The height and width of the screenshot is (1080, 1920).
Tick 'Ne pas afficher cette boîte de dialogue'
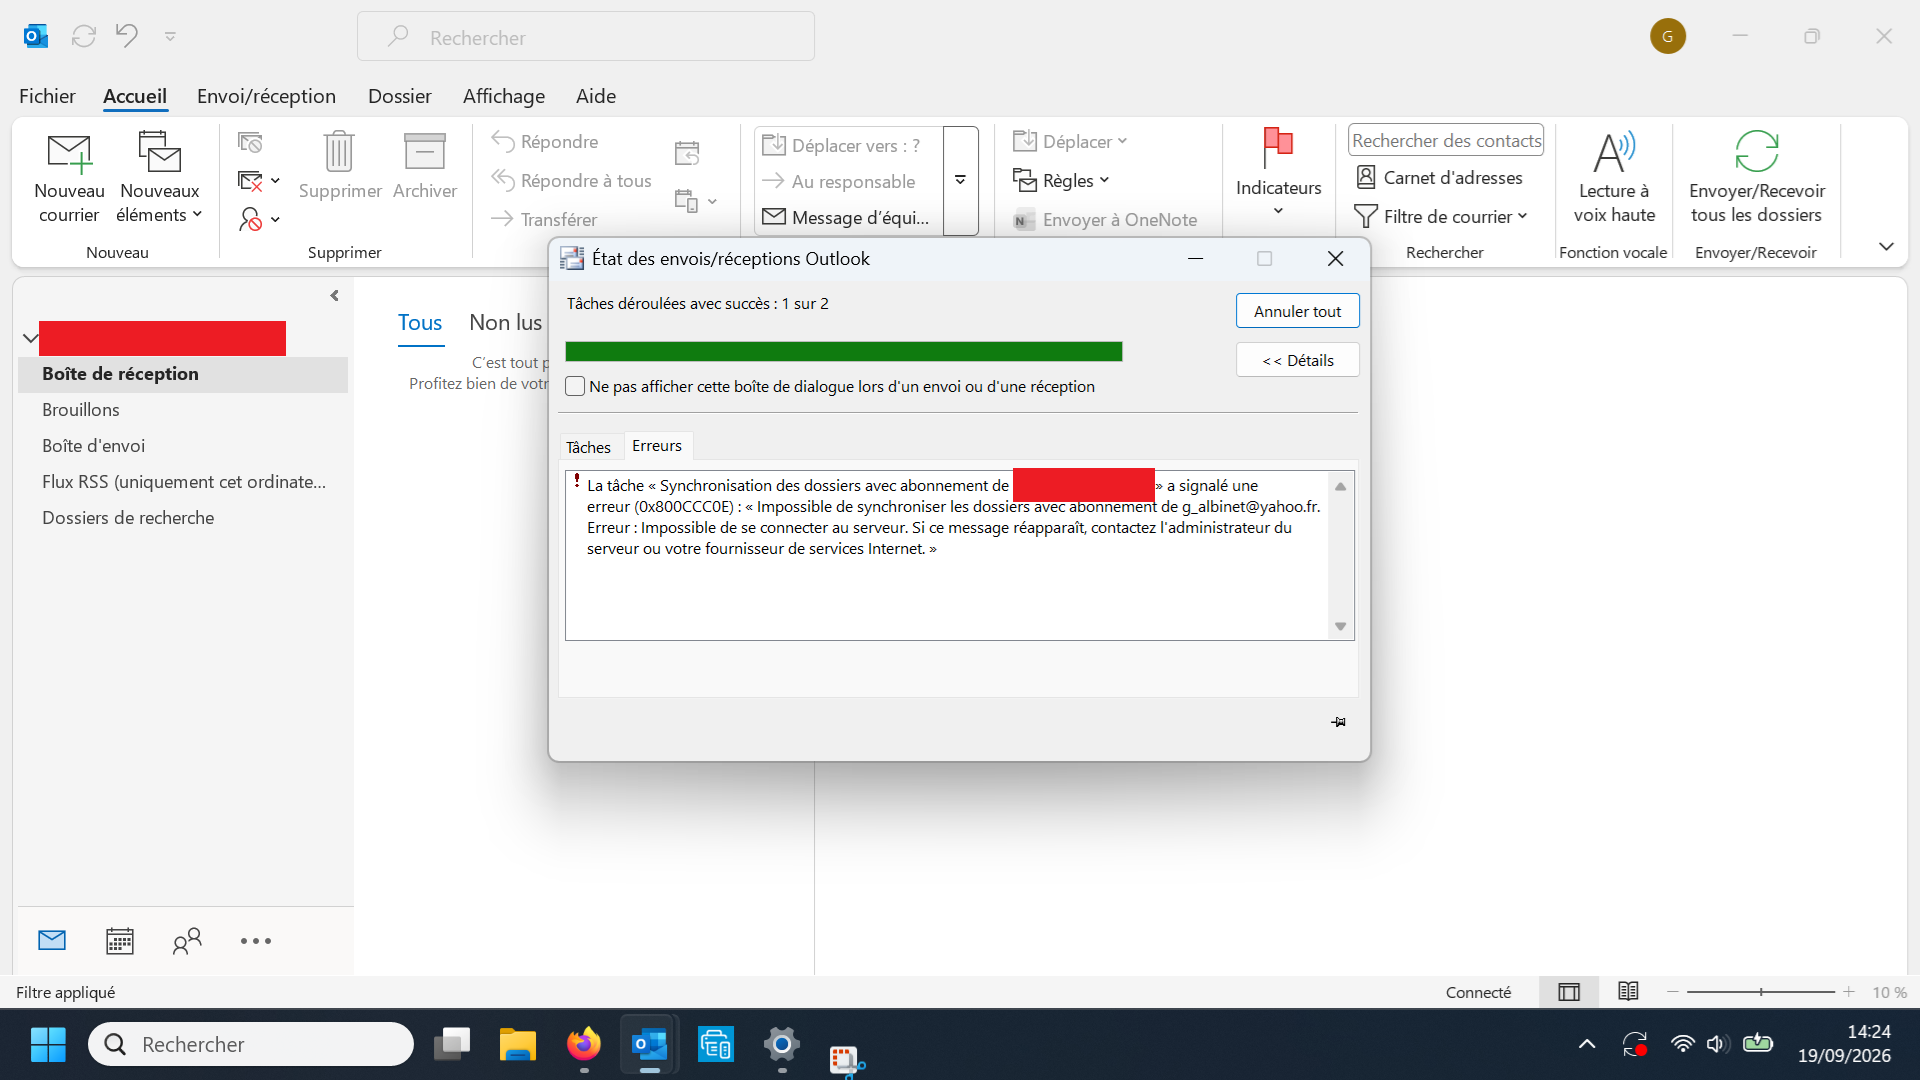(575, 386)
